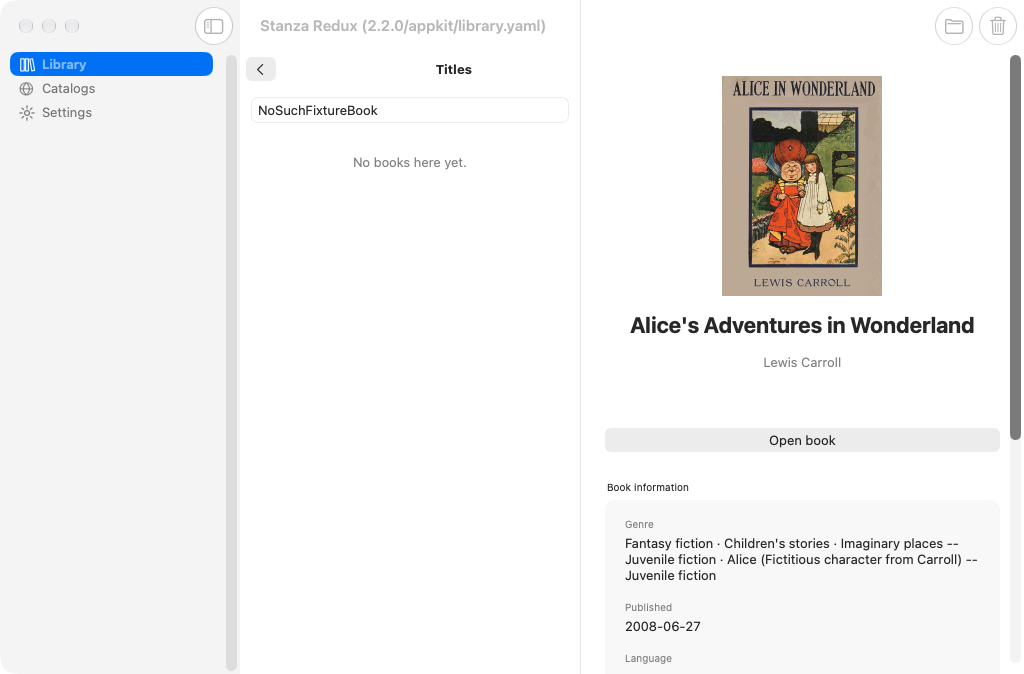Click the Catalogs globe icon

click(x=27, y=89)
